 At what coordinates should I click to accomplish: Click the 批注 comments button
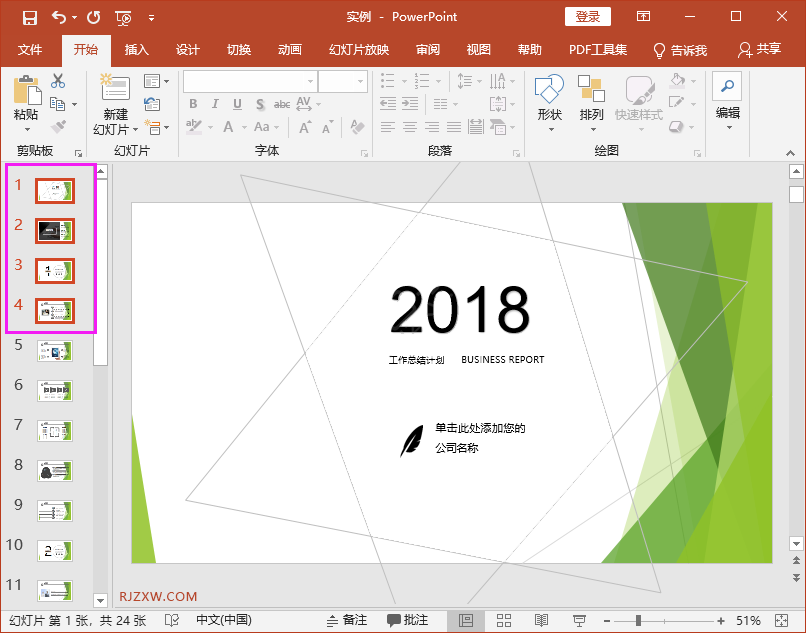(x=407, y=620)
